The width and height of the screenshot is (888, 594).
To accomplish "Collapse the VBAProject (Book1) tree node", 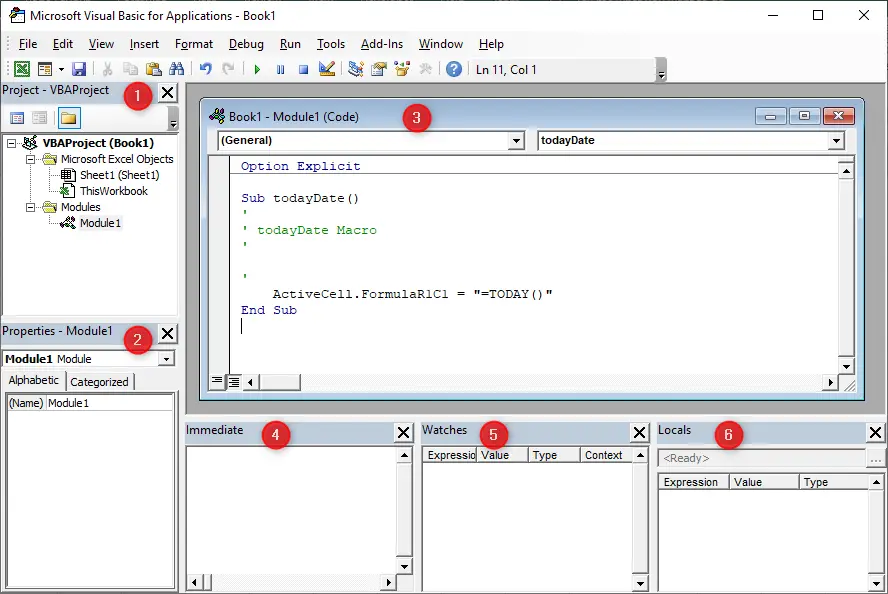I will pyautogui.click(x=11, y=143).
